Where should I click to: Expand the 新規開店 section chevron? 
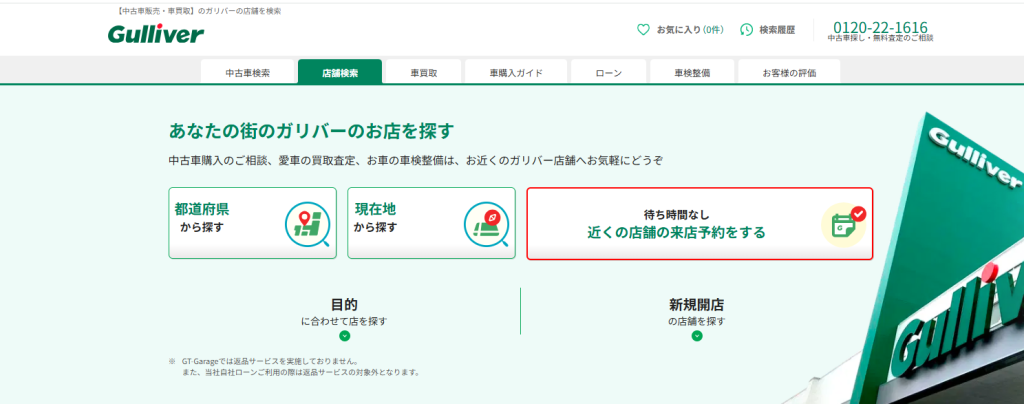697,336
